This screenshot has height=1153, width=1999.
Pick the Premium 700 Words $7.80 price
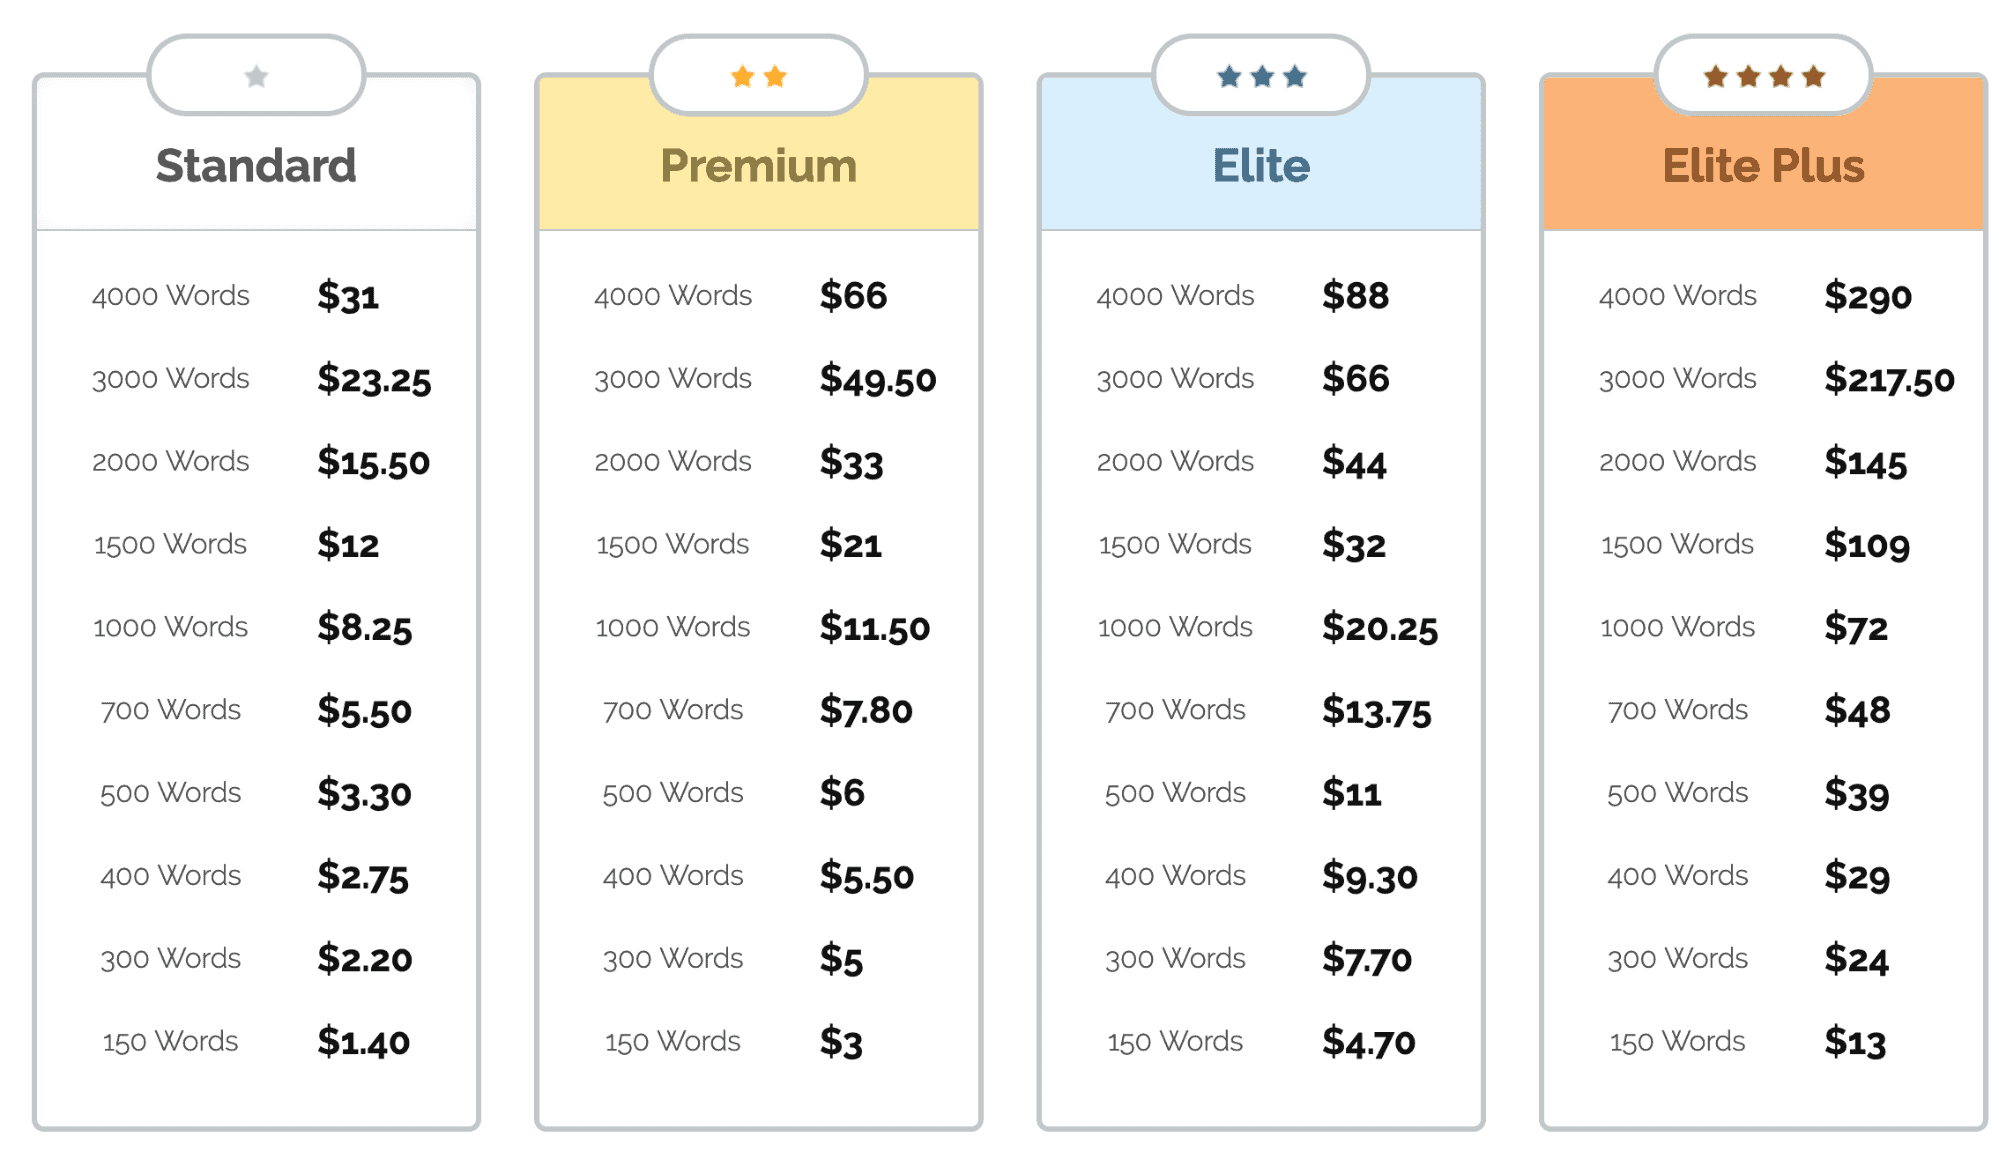866,711
